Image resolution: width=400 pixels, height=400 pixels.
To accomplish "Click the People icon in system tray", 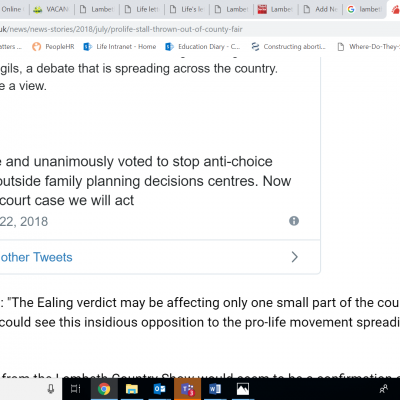I will click(x=384, y=389).
